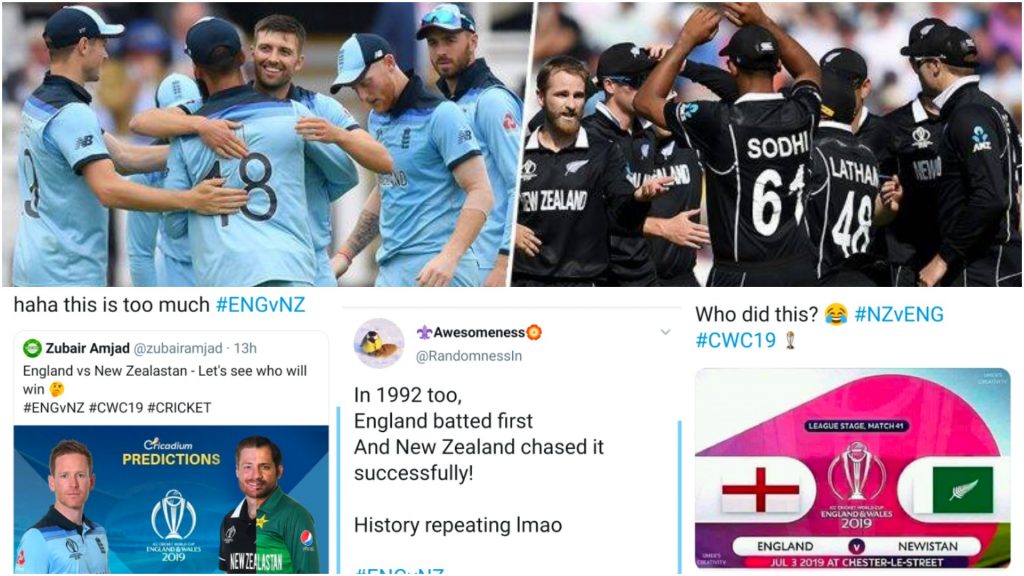Image resolution: width=1024 pixels, height=576 pixels.
Task: Click the Awesomeness display name
Action: 479,332
